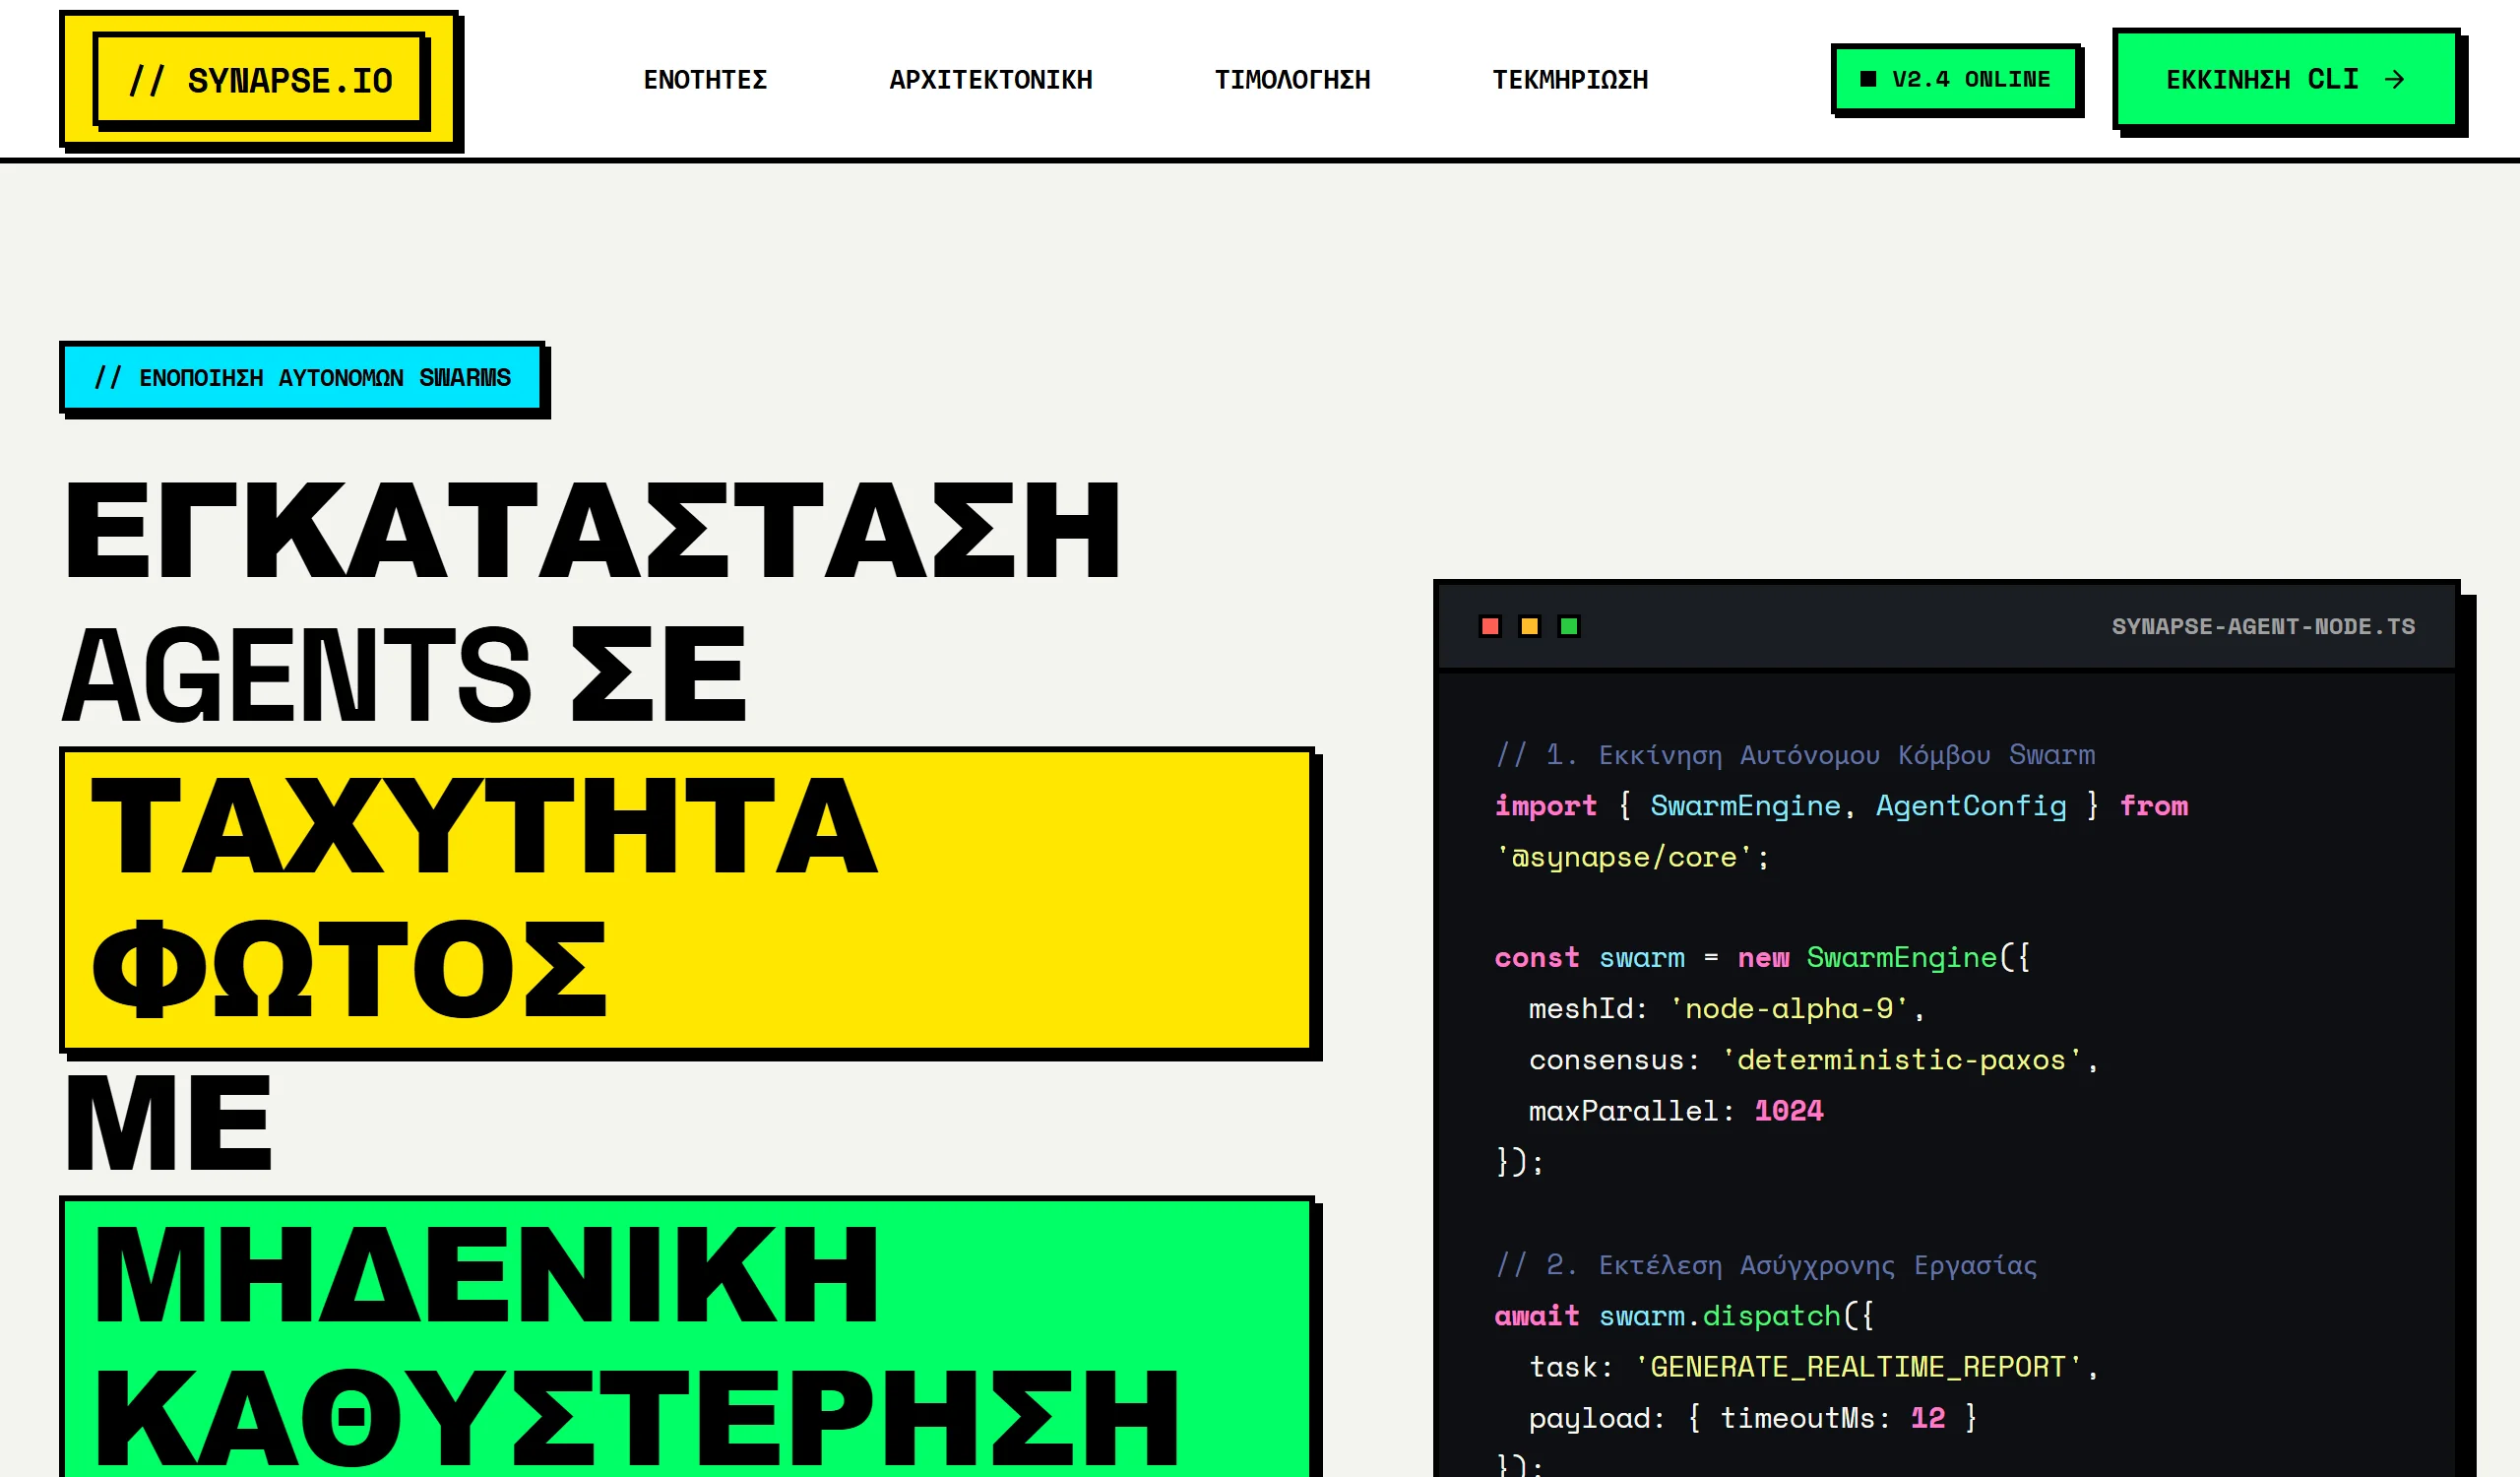This screenshot has height=1477, width=2520.
Task: Click the SYNAPSE-AGENT-NODE.TS filename
Action: point(2263,626)
